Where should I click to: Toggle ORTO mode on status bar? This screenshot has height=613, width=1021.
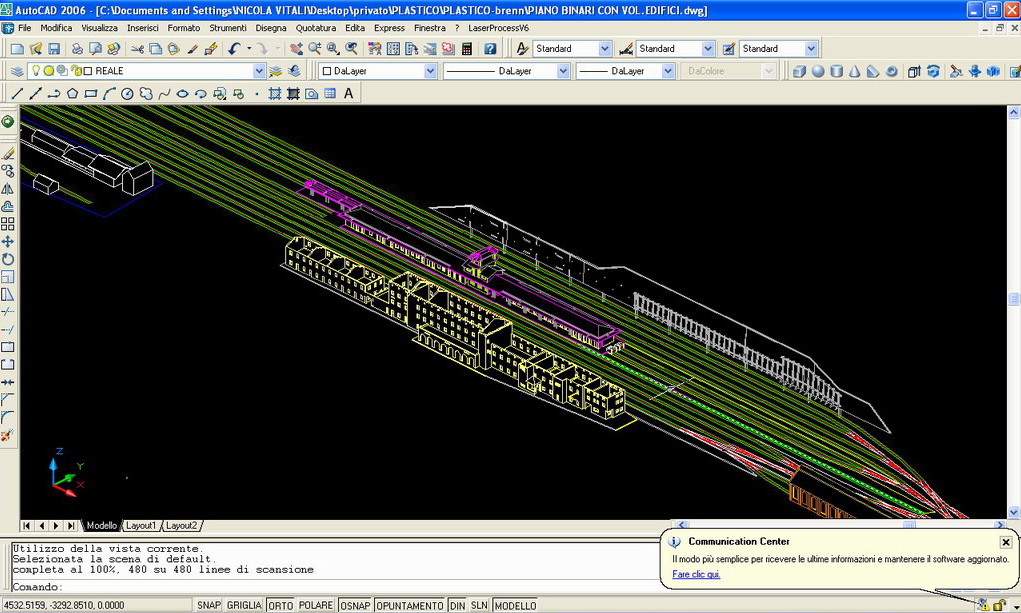pos(280,605)
